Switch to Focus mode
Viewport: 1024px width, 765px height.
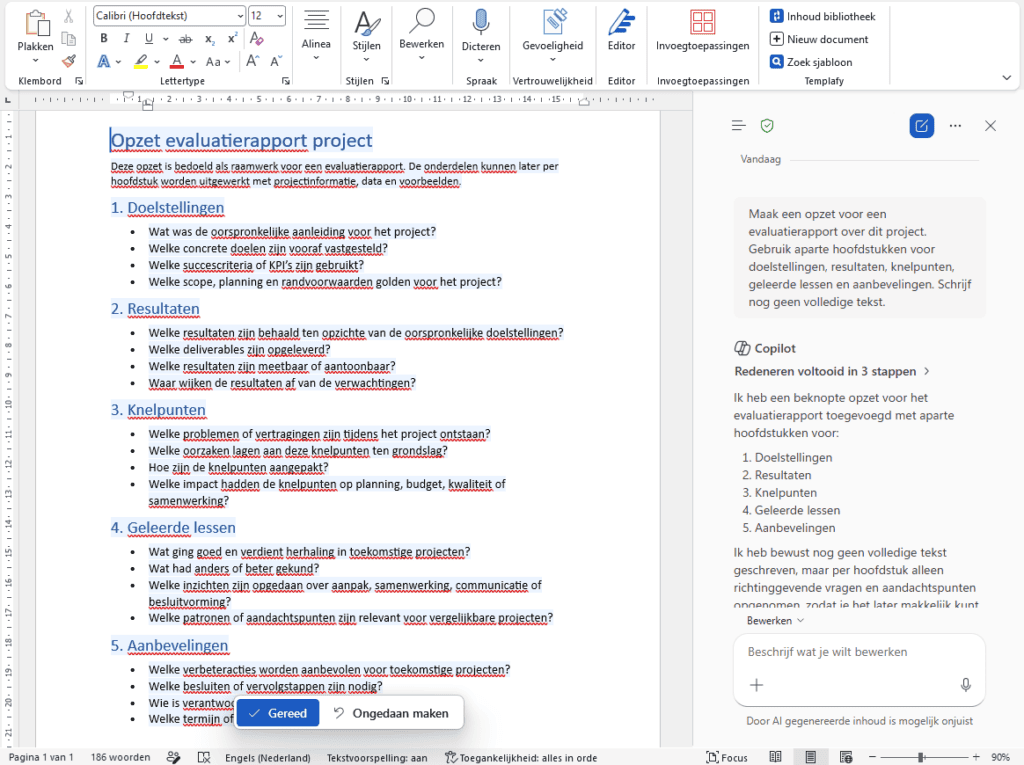click(727, 757)
